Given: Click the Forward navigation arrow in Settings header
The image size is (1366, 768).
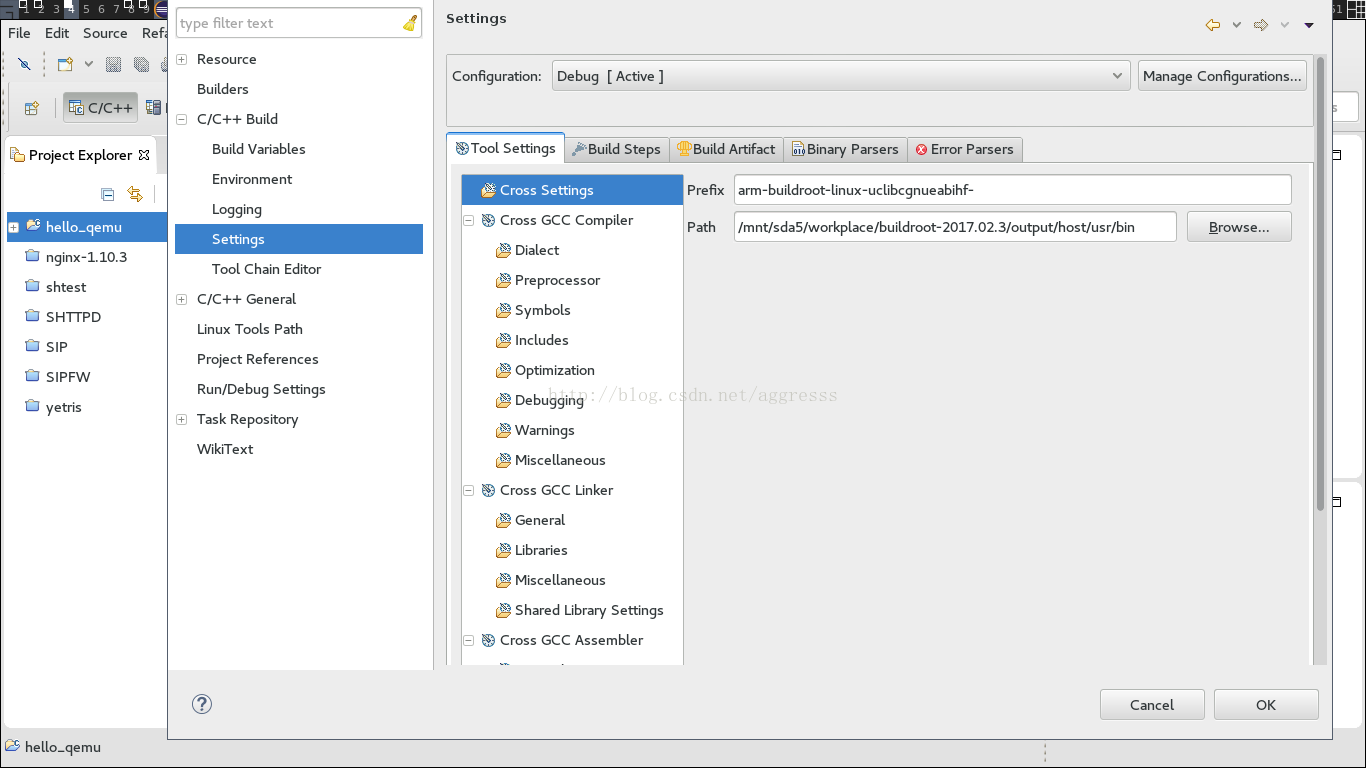Looking at the screenshot, I should 1261,25.
